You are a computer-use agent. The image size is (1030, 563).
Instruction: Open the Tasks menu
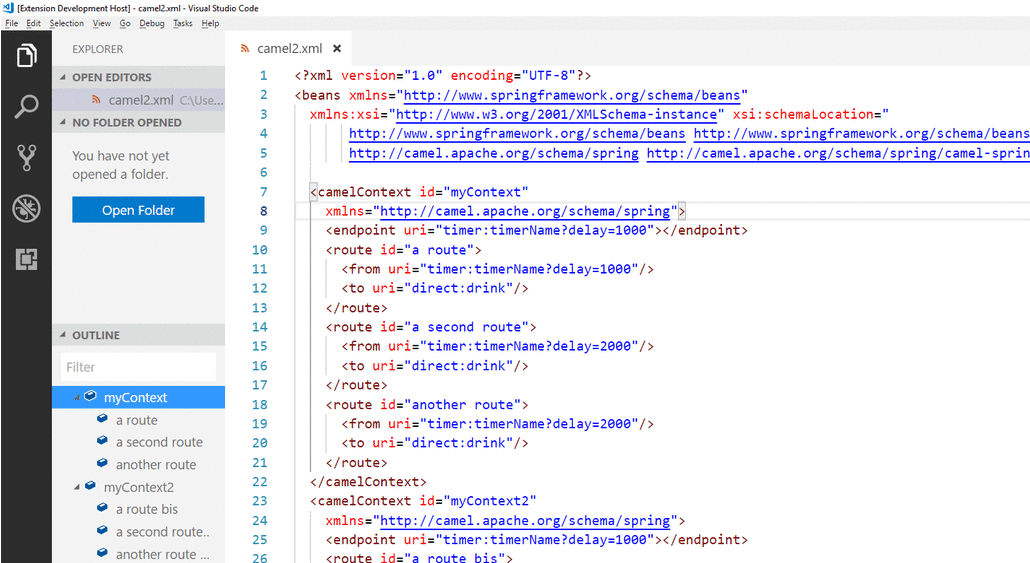pyautogui.click(x=183, y=23)
